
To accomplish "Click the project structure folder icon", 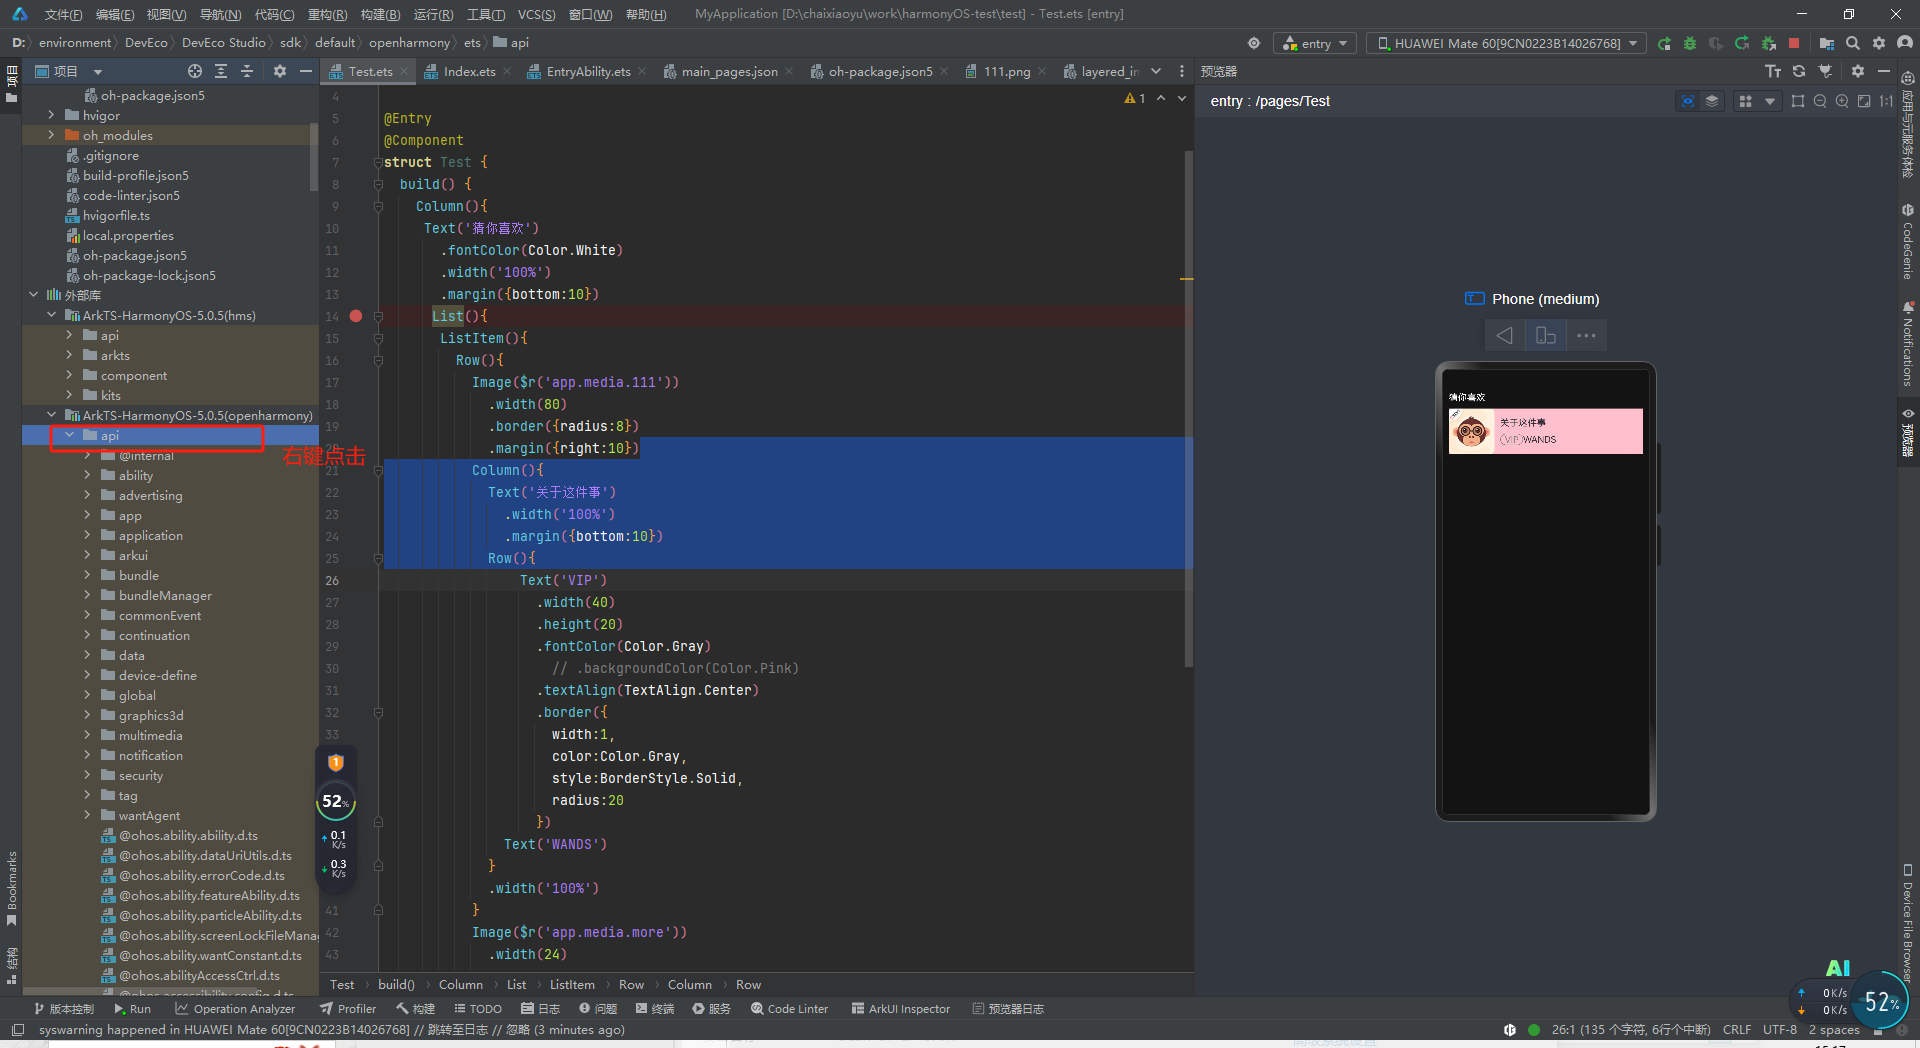I will coord(1826,43).
